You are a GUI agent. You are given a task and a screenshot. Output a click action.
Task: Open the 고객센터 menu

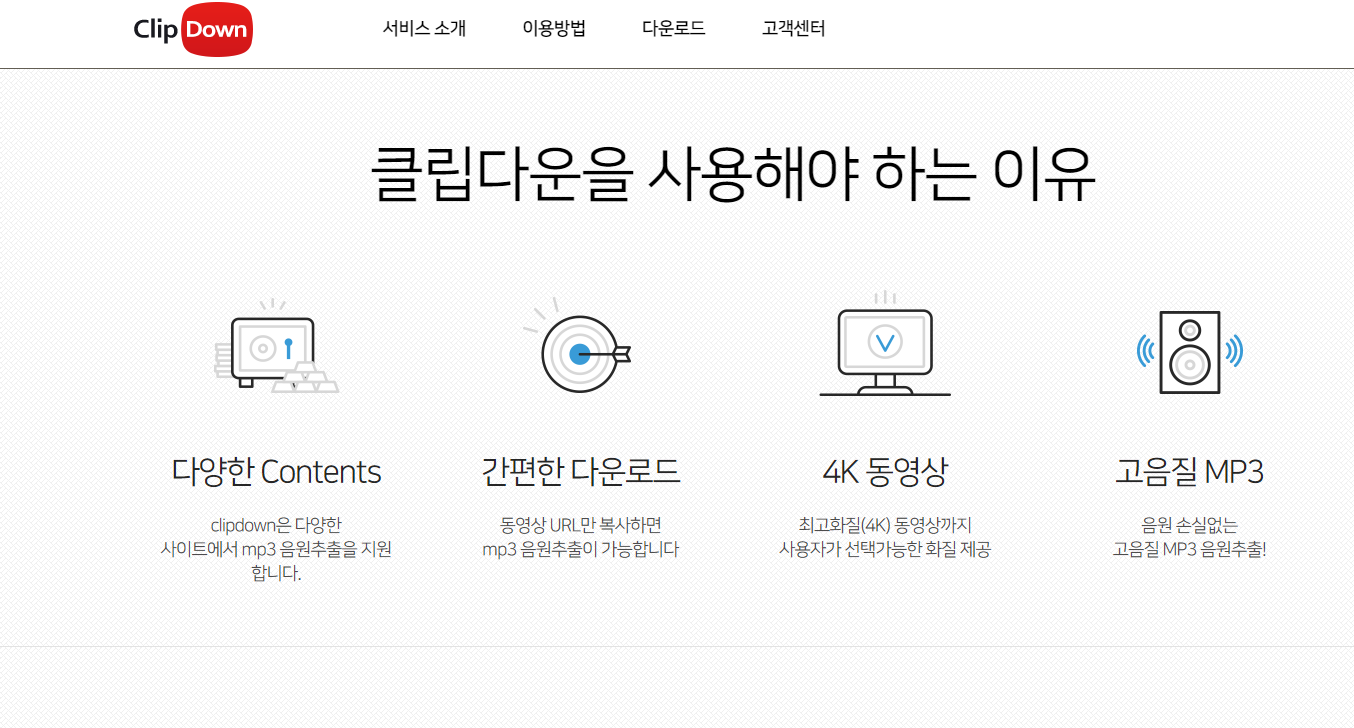pyautogui.click(x=794, y=28)
